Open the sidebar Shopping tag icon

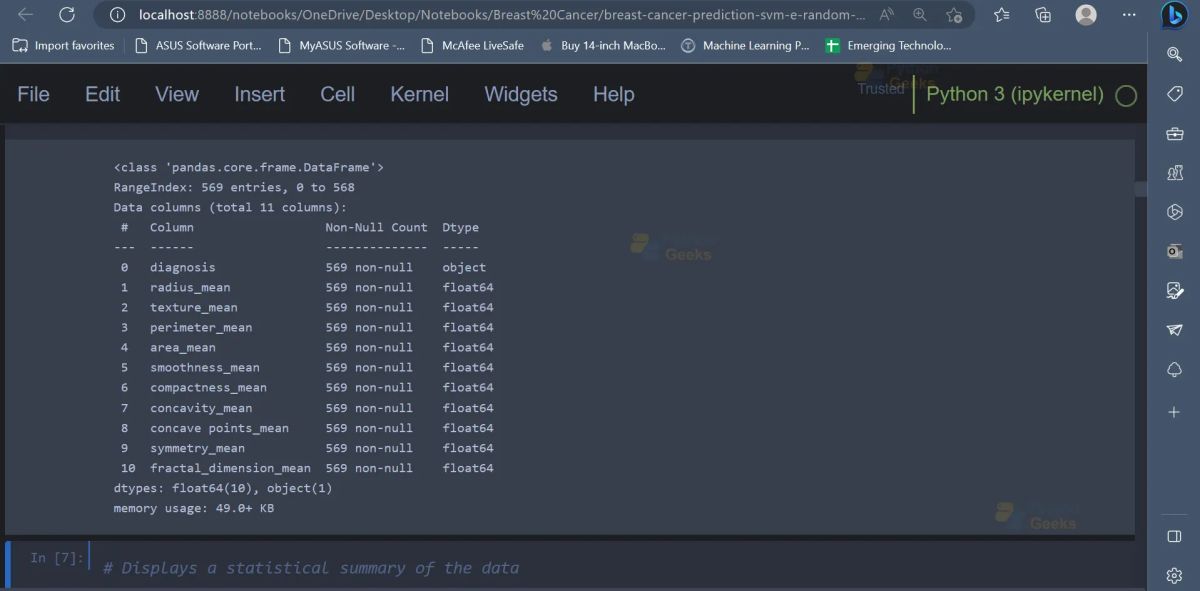(1174, 93)
